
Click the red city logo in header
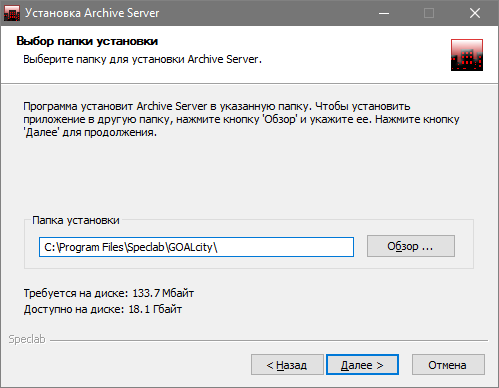[467, 55]
